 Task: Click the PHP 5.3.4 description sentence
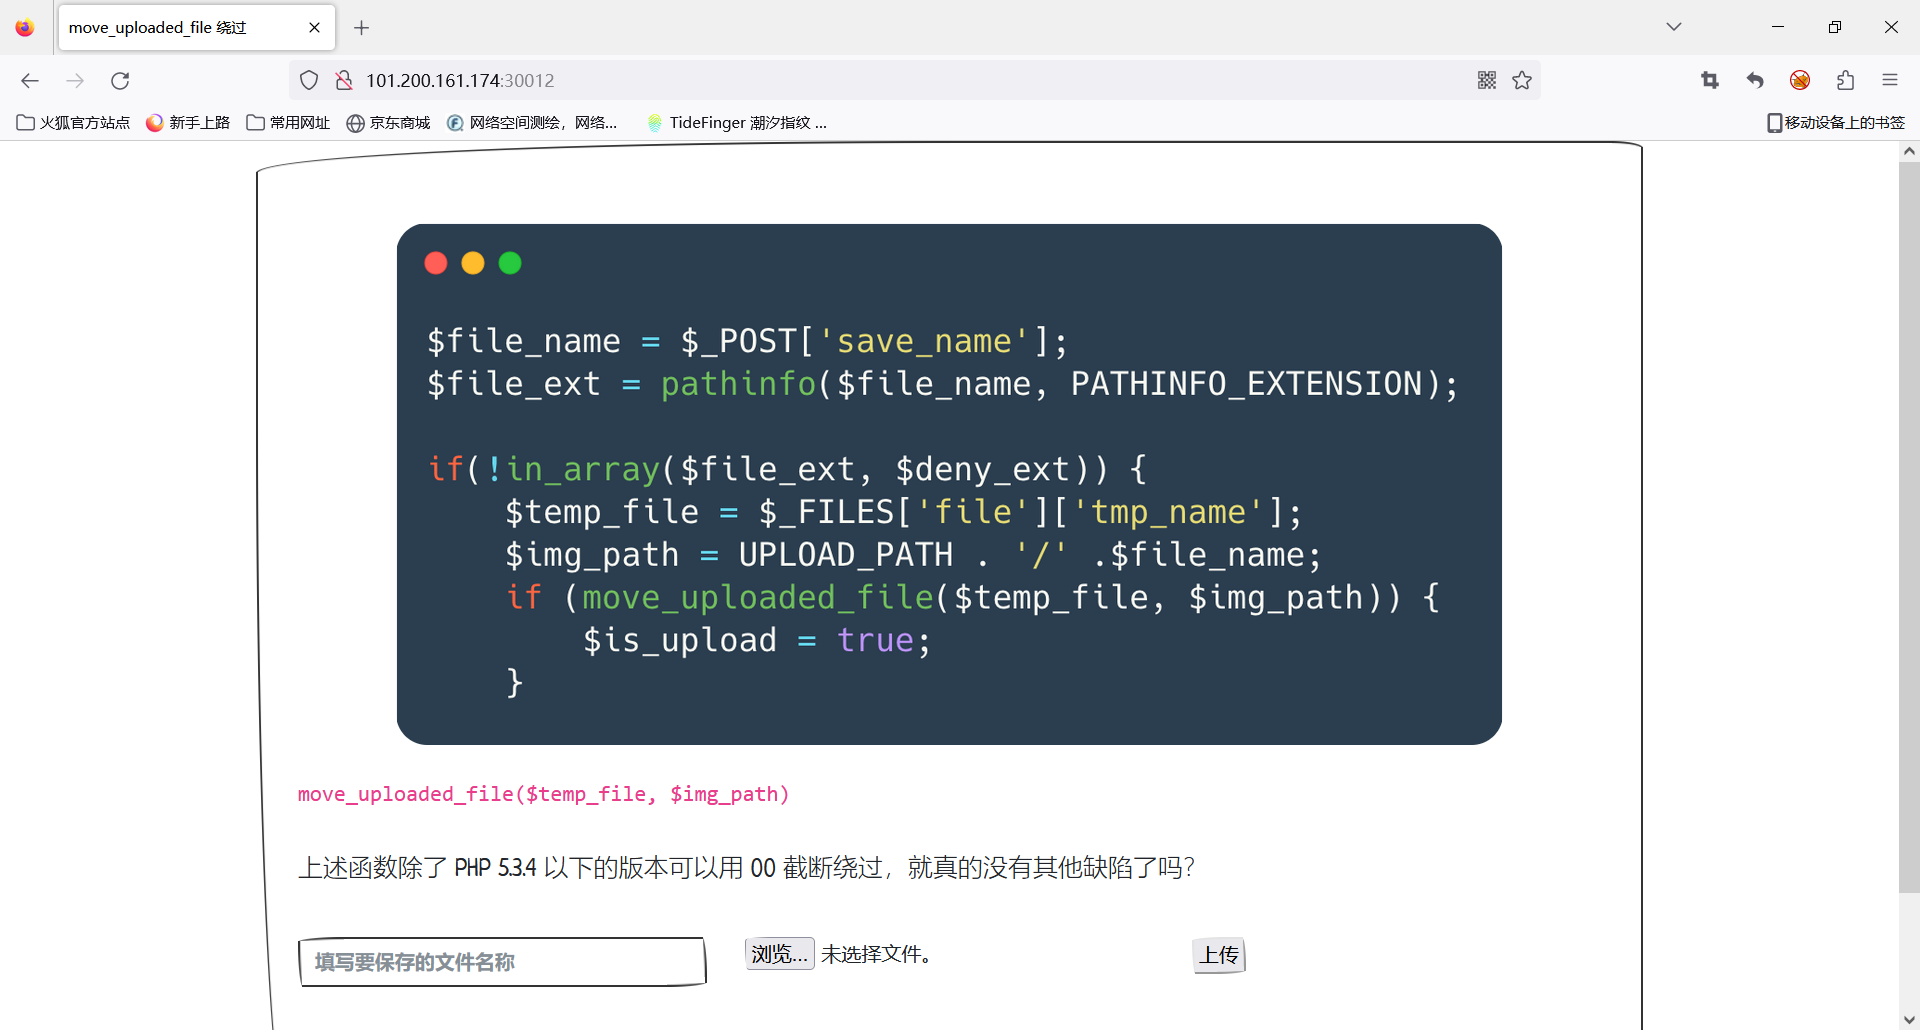(x=746, y=867)
